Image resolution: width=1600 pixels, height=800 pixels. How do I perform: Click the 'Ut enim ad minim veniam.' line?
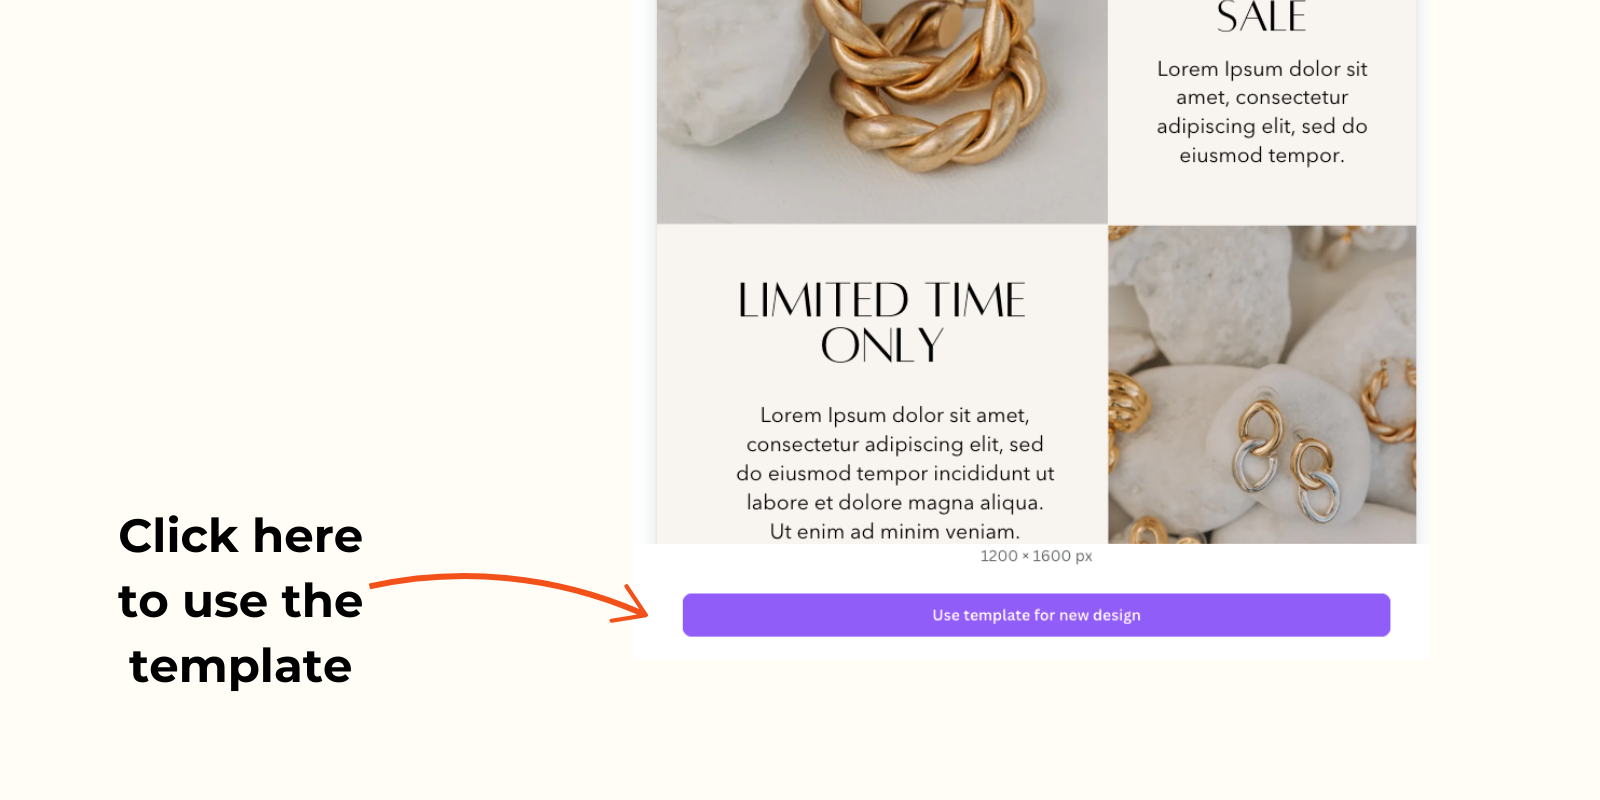point(895,532)
